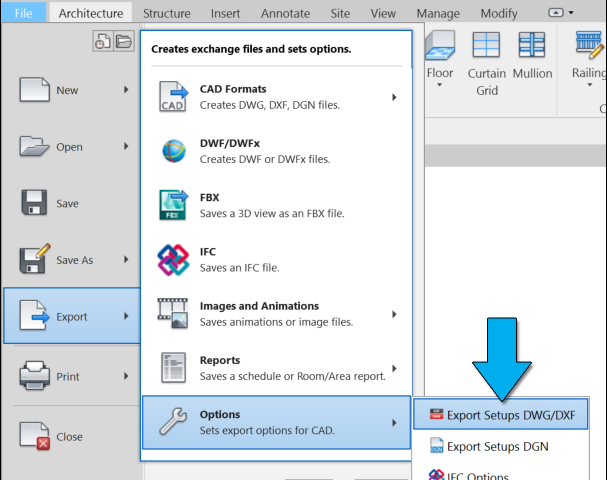Viewport: 607px width, 480px height.
Task: Expand the ribbon display options arrow
Action: tap(571, 13)
